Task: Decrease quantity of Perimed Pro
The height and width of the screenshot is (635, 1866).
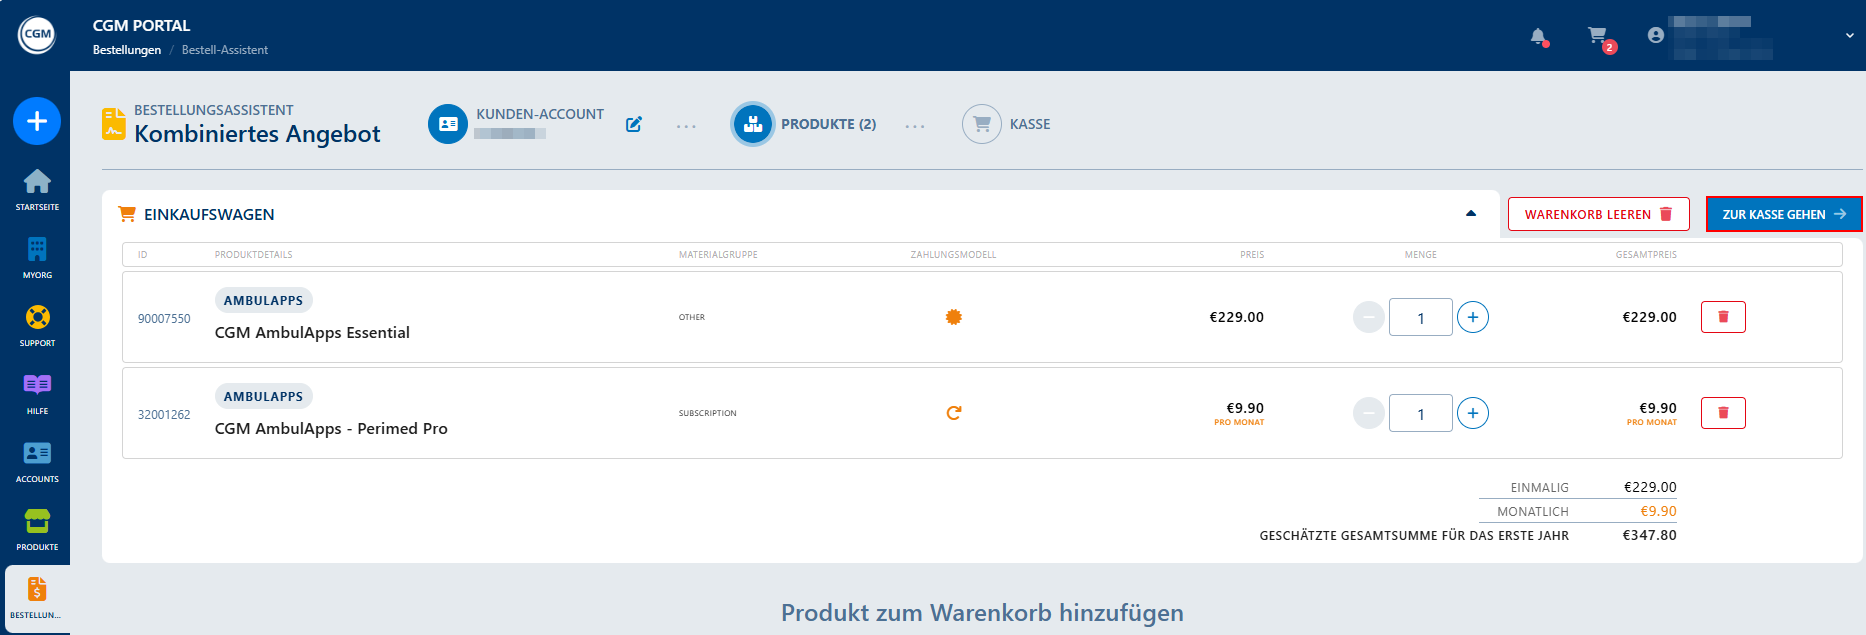Action: tap(1369, 413)
